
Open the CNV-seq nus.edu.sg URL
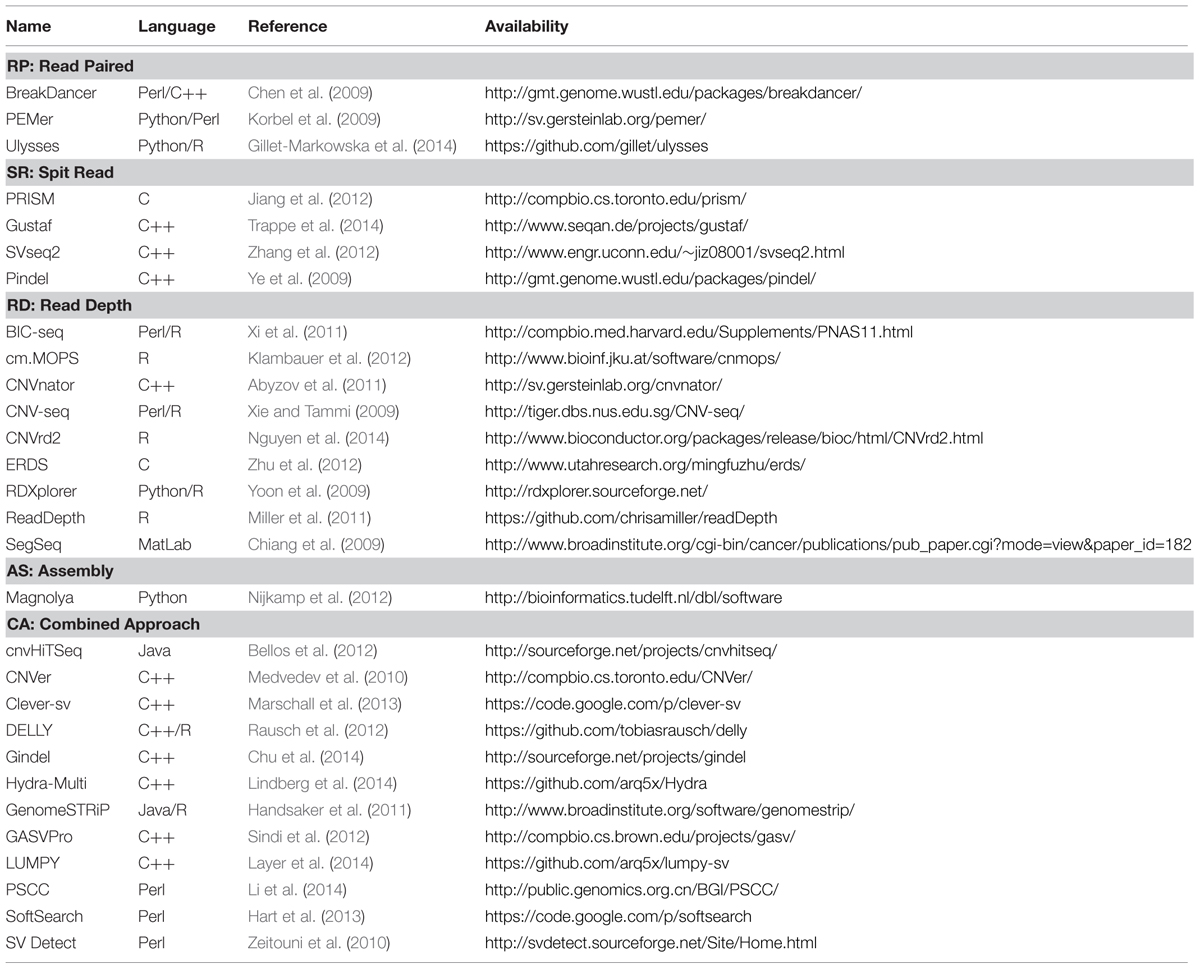614,411
